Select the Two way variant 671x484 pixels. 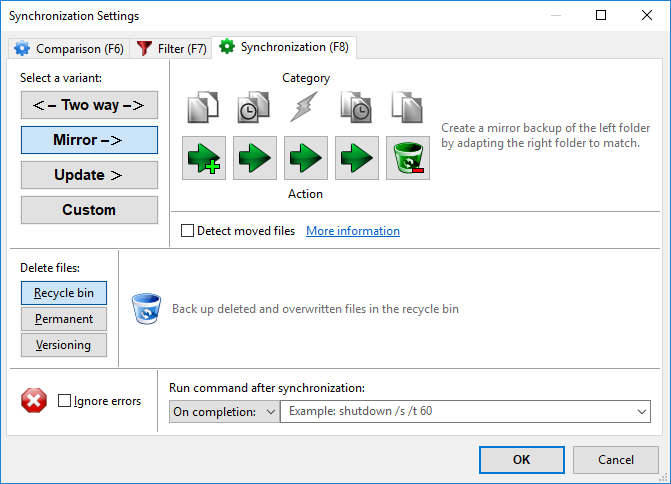point(89,105)
